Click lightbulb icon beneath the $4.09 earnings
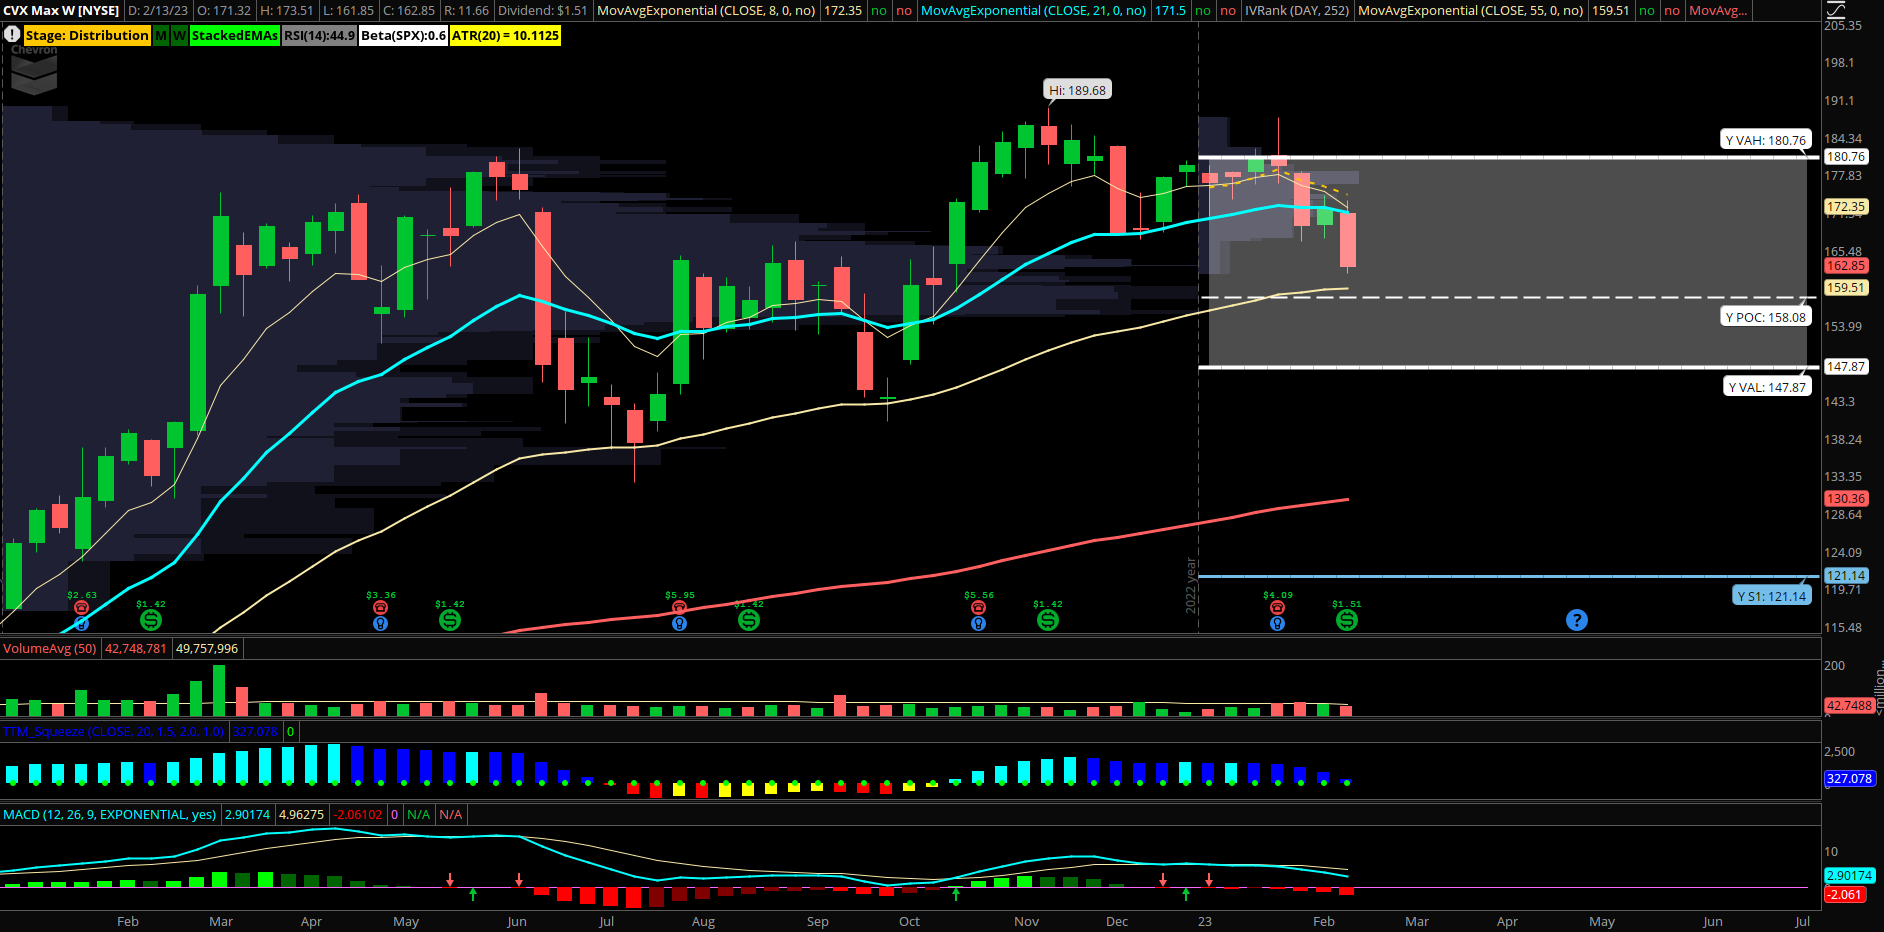Image resolution: width=1884 pixels, height=932 pixels. tap(1278, 623)
